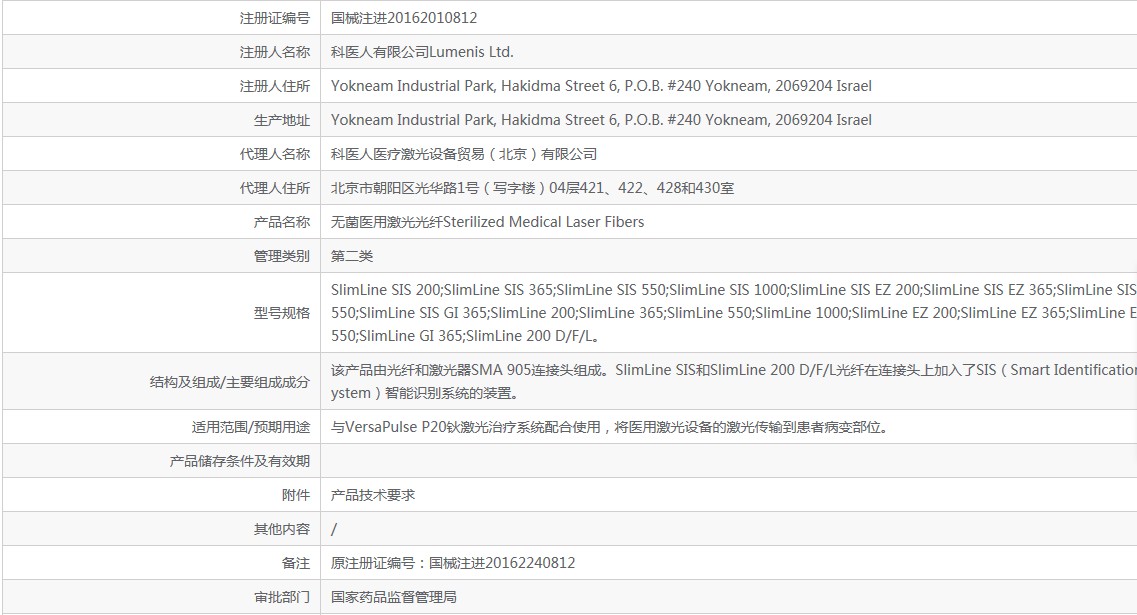Click the 备注 label
Viewport: 1137px width, 615px height.
(x=296, y=563)
